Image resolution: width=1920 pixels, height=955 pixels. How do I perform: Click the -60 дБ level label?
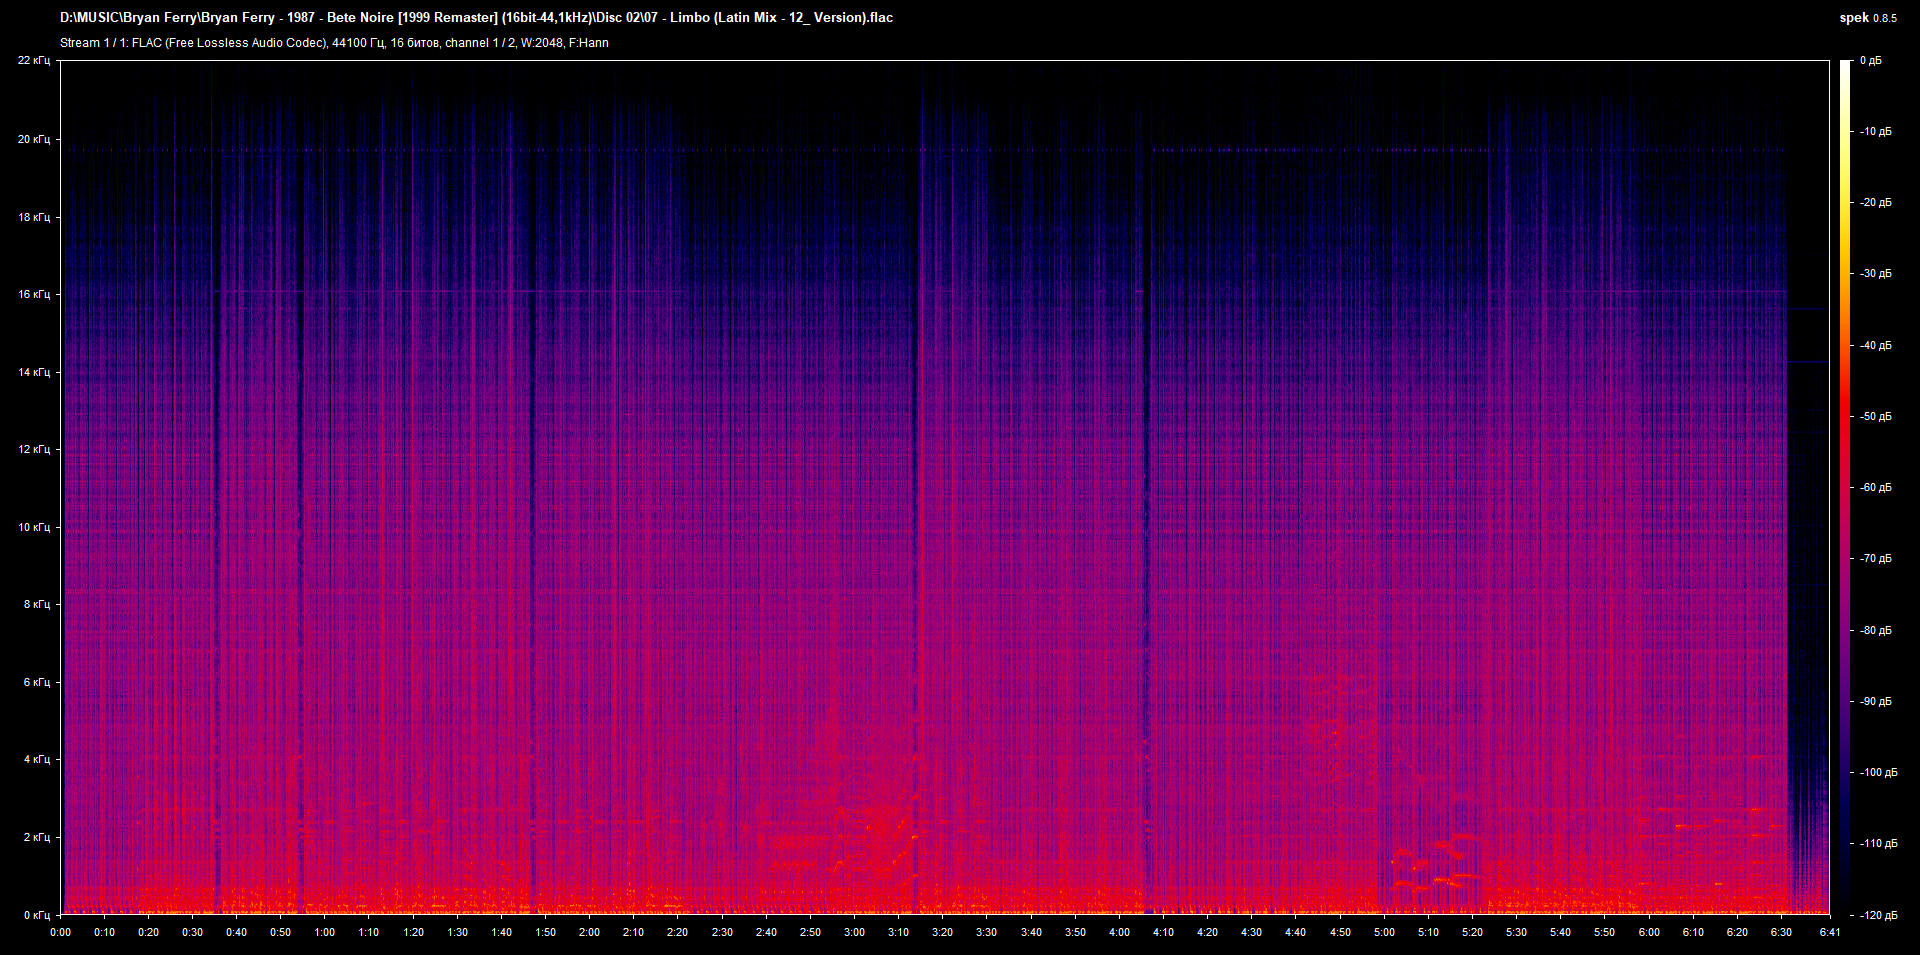point(1875,488)
